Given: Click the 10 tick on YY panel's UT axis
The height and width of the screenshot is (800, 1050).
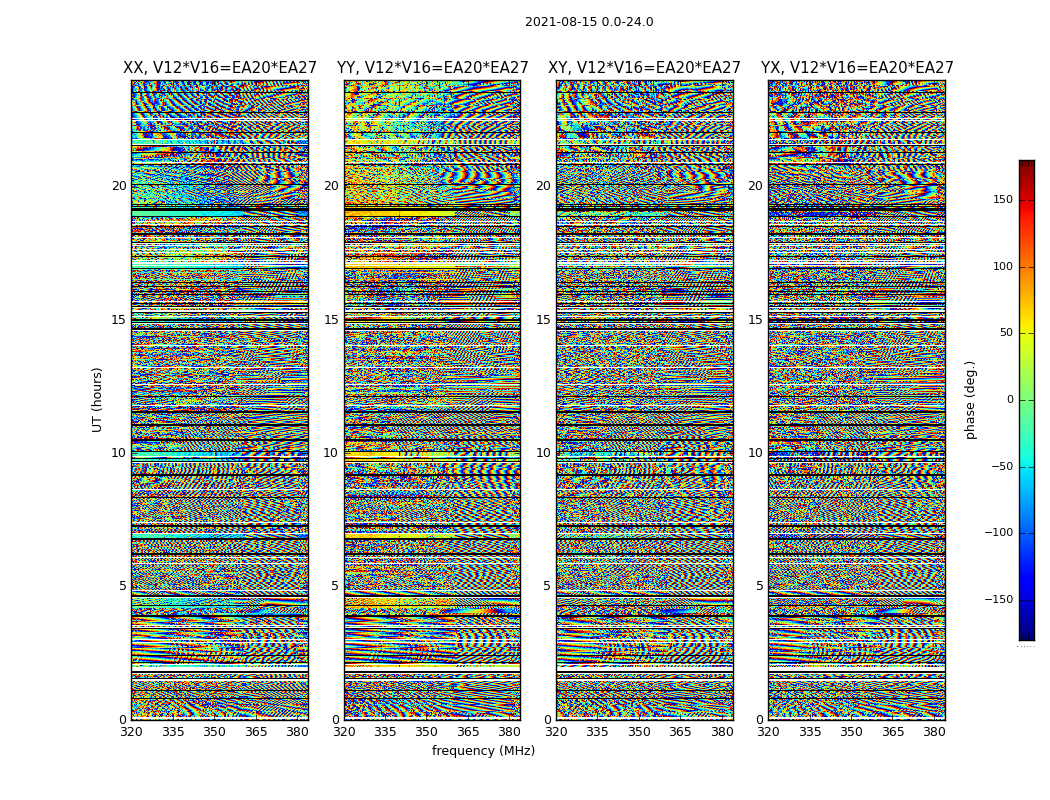Looking at the screenshot, I should 331,453.
